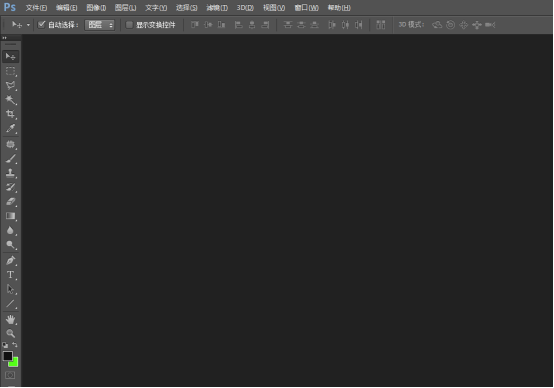Select the Move tool in toolbox

tap(10, 57)
